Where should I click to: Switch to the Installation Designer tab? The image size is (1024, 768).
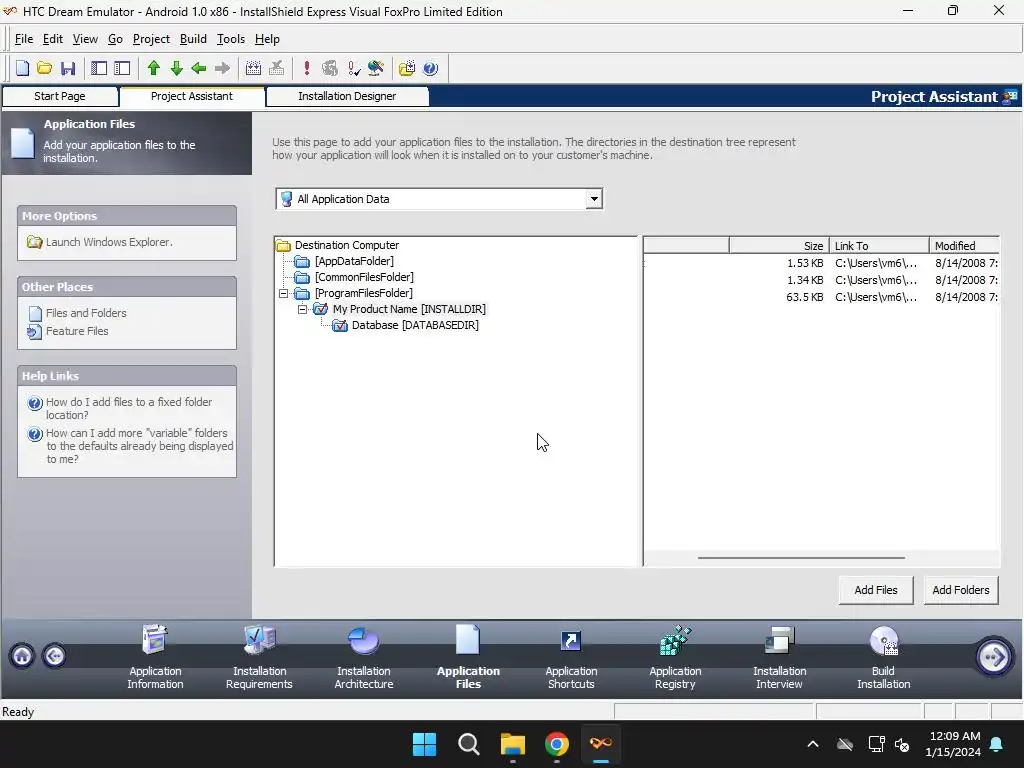coord(347,96)
